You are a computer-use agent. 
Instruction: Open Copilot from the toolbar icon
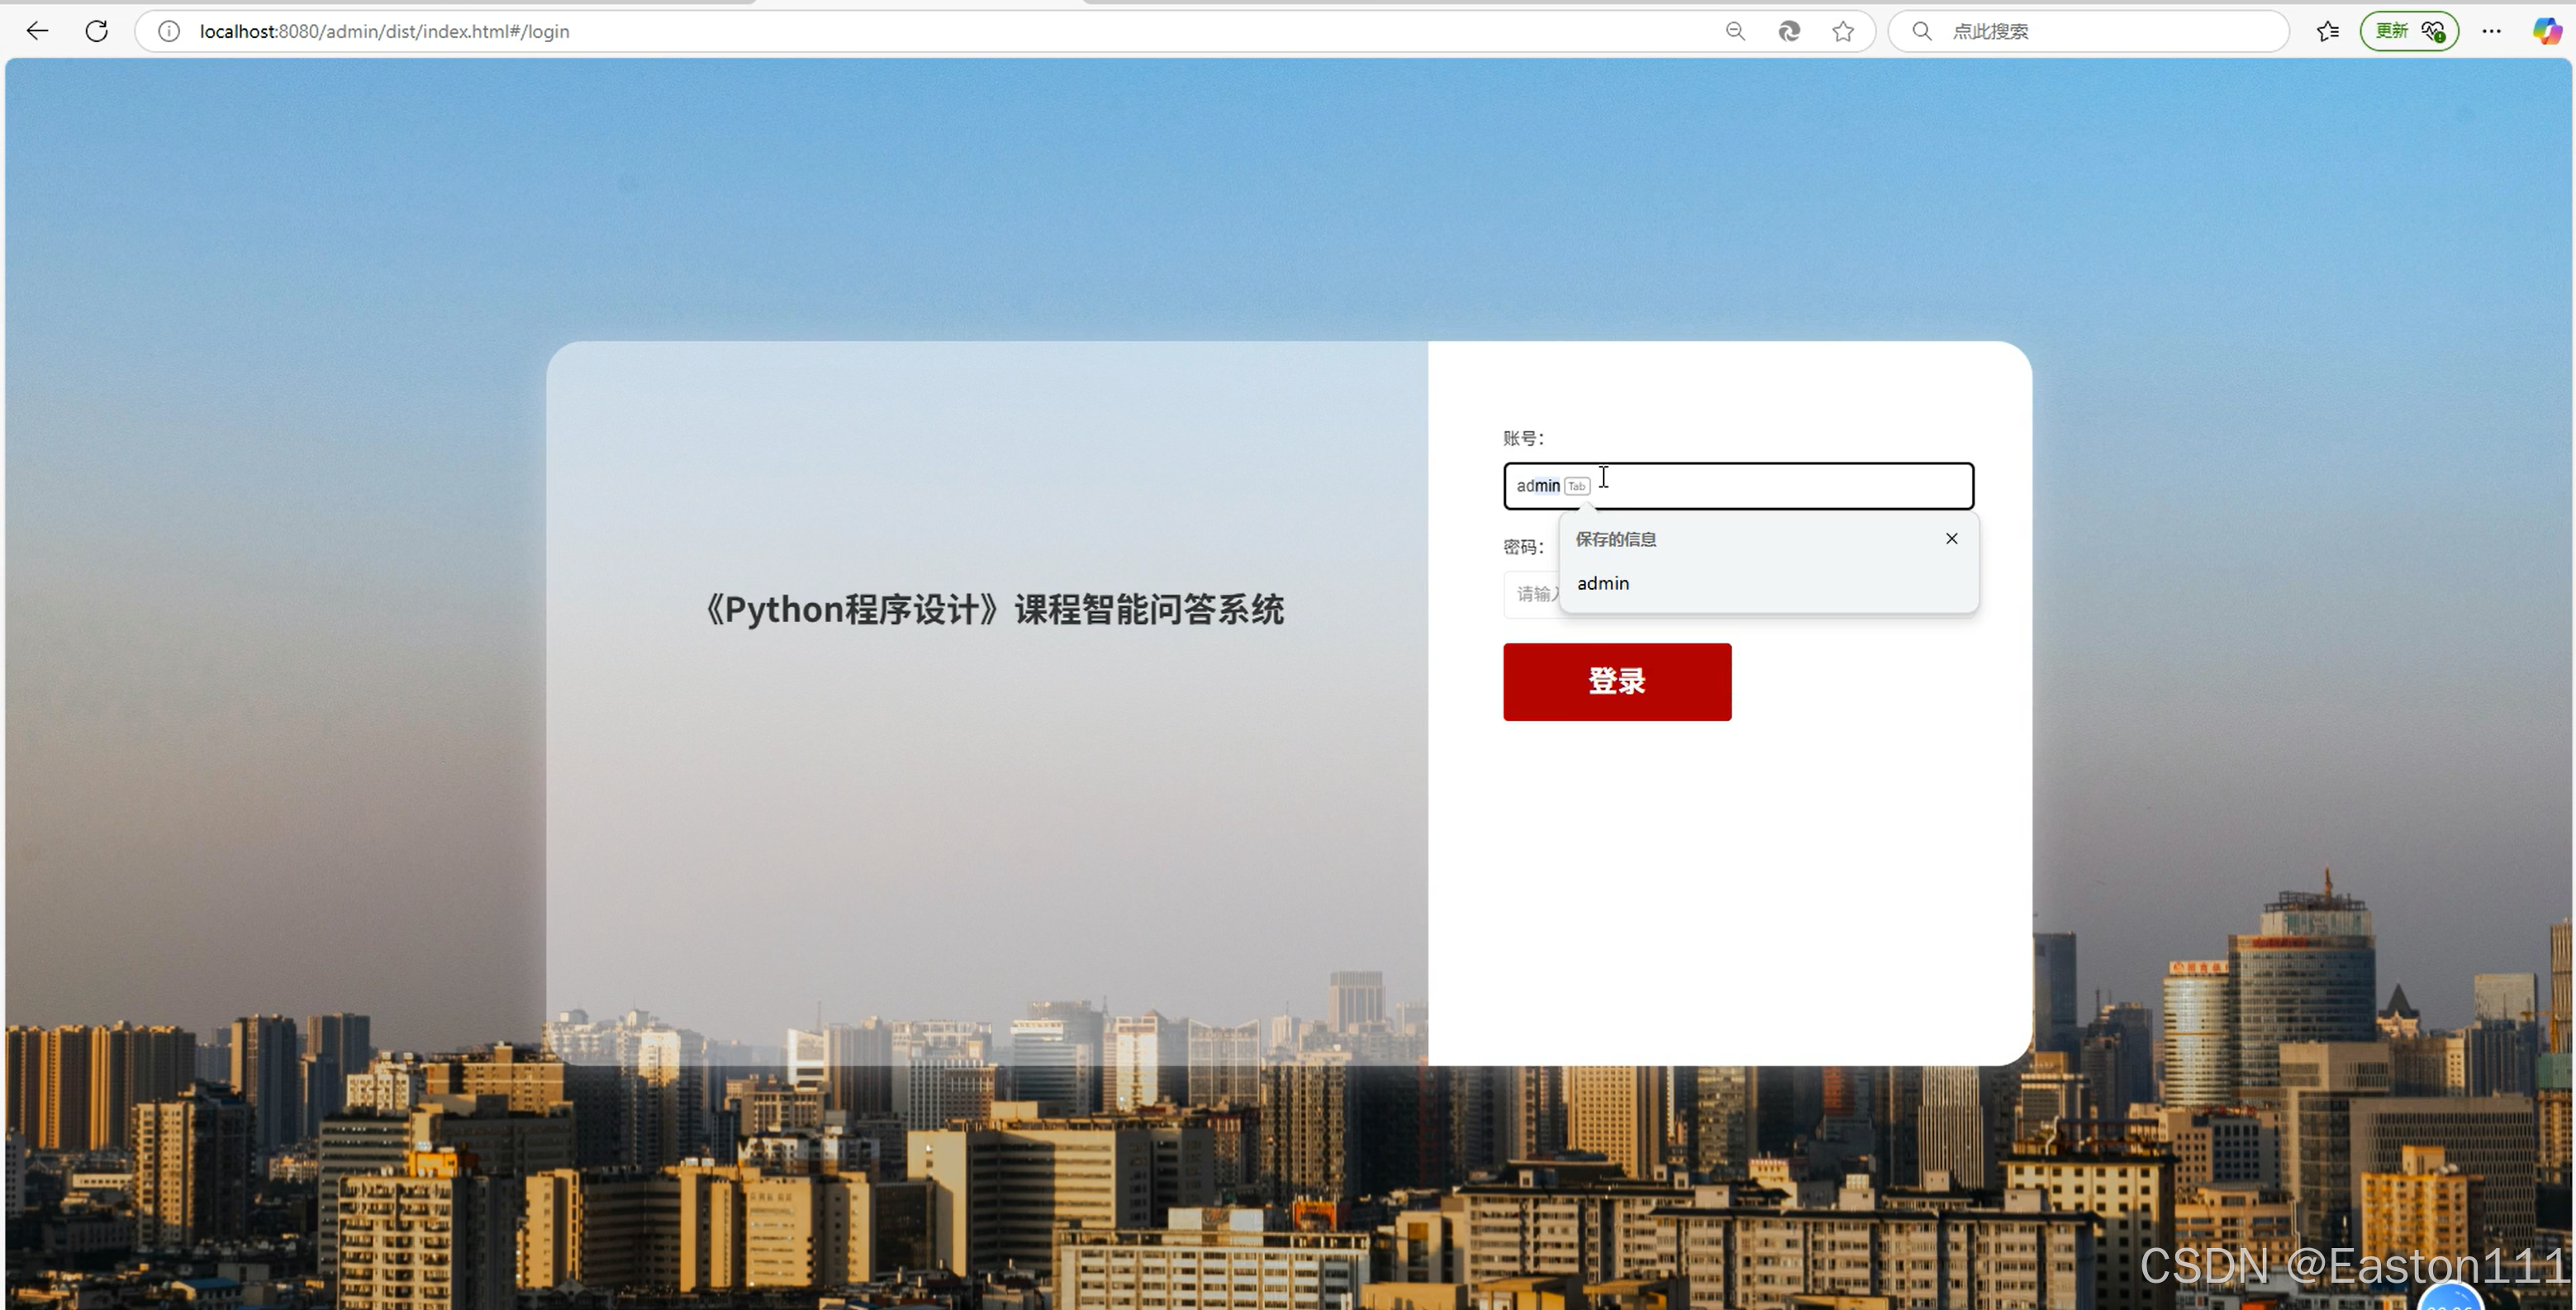click(2545, 31)
